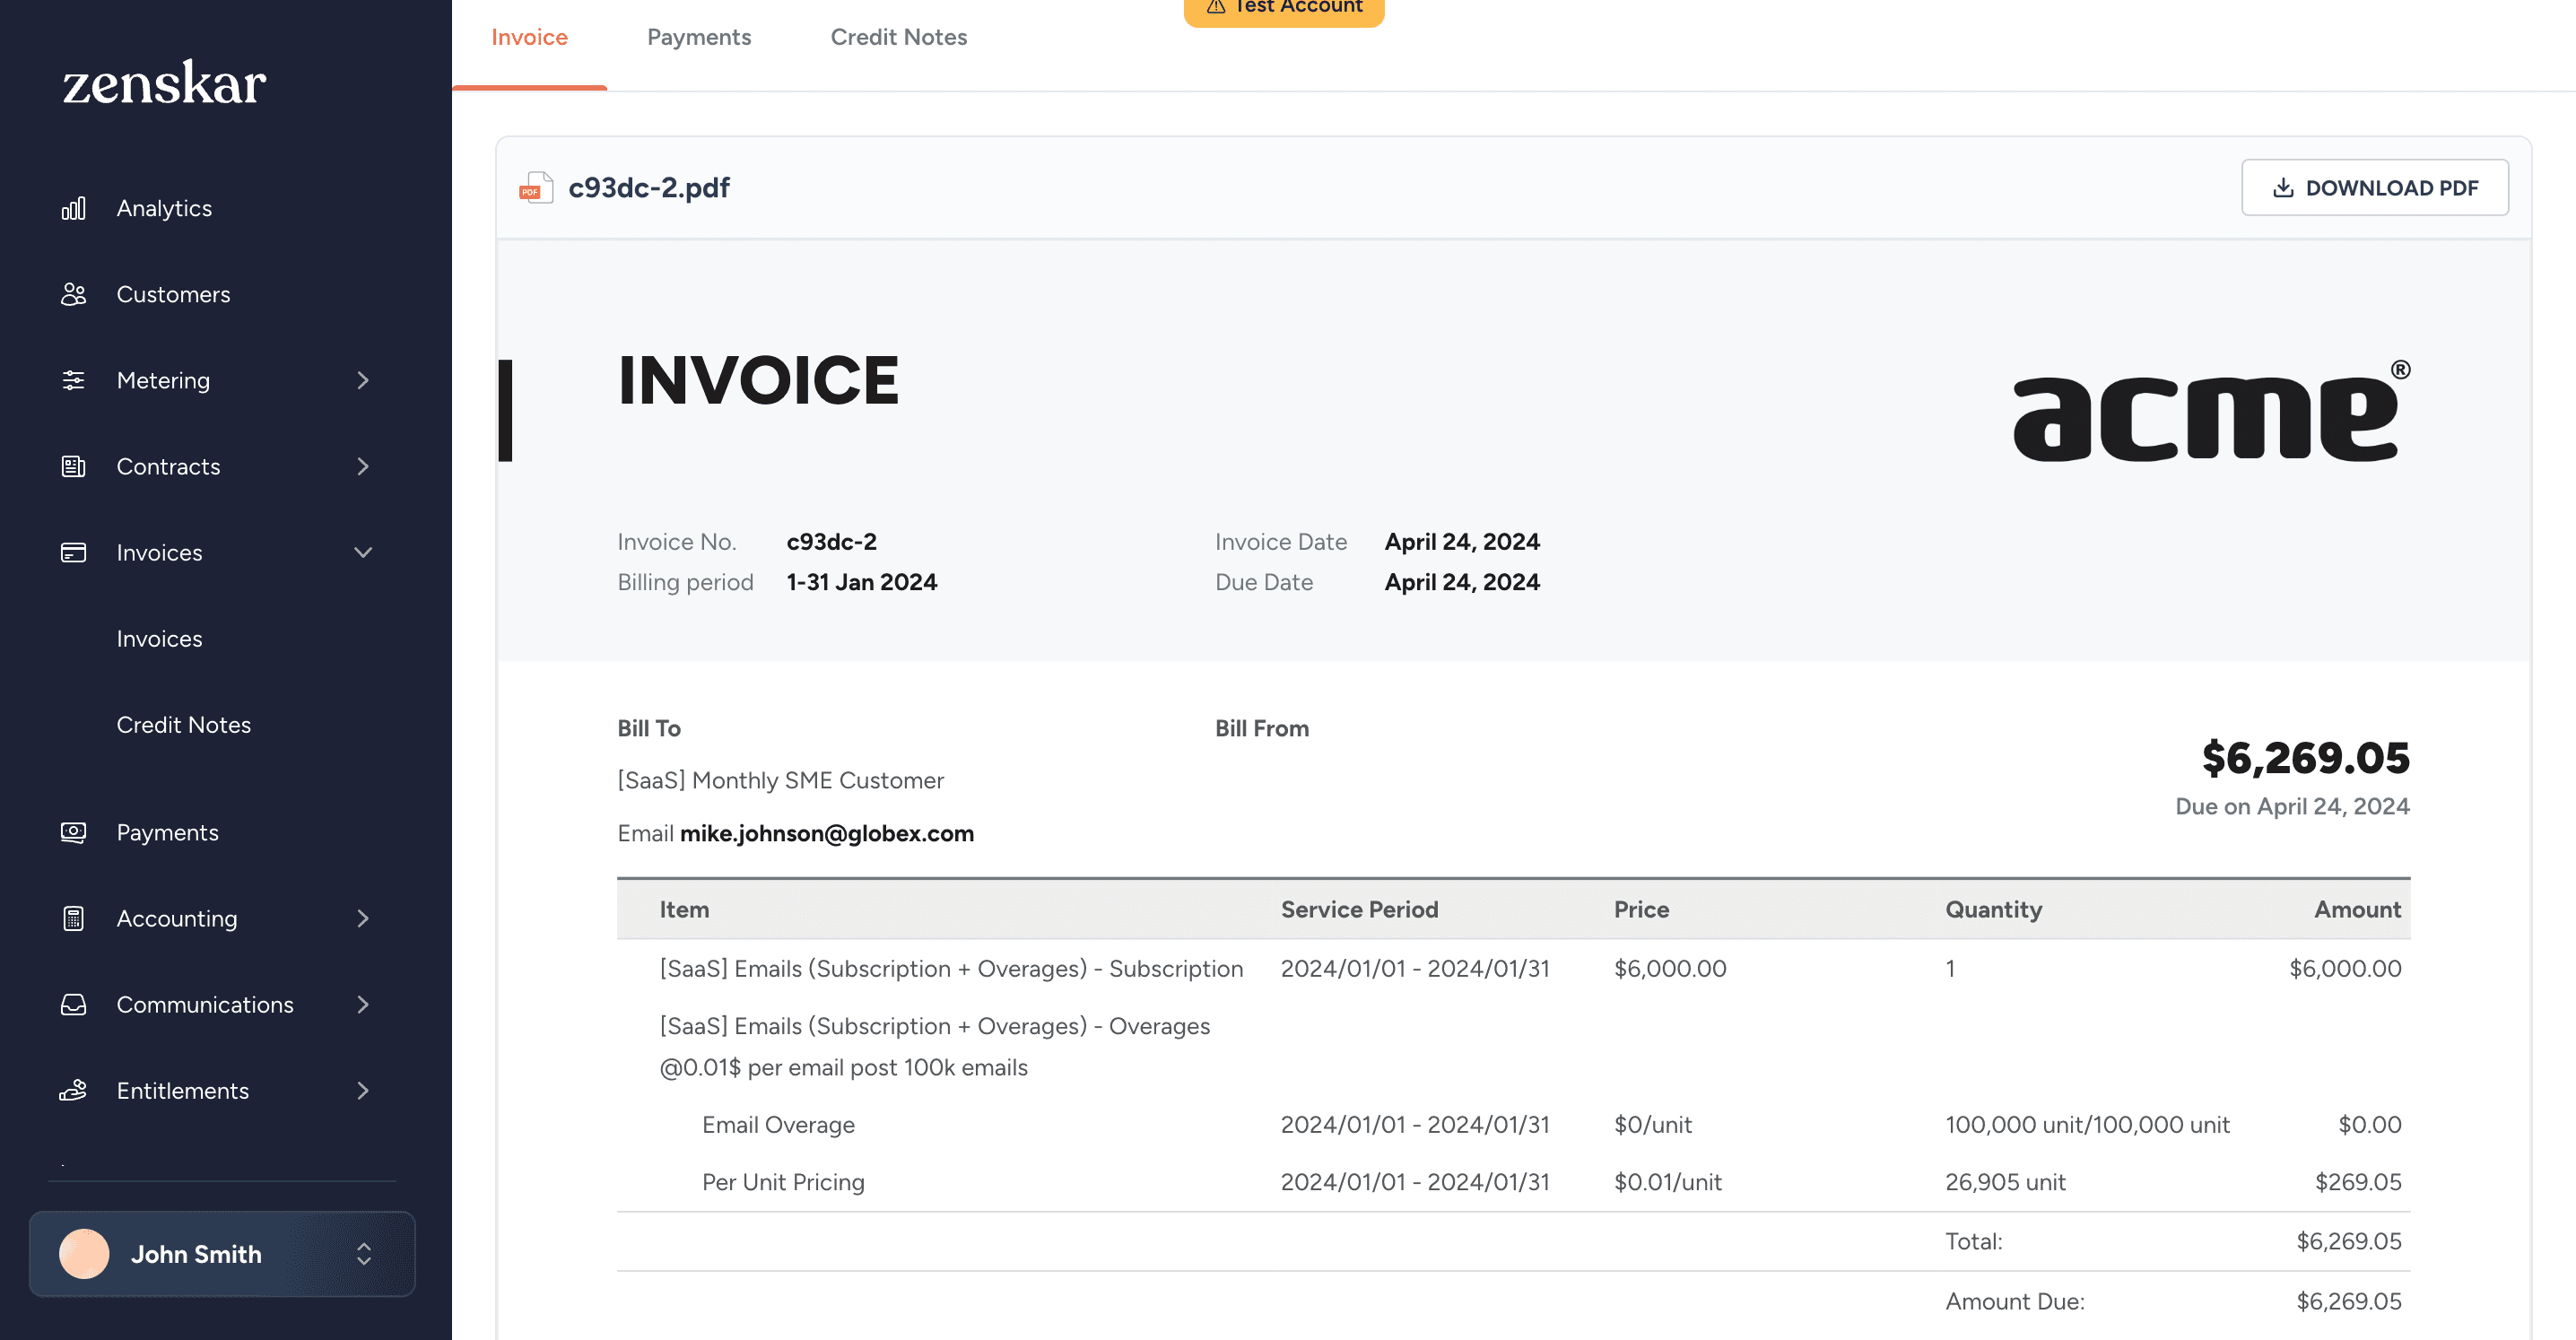2576x1340 pixels.
Task: Click the zenskar logo
Action: click(164, 83)
